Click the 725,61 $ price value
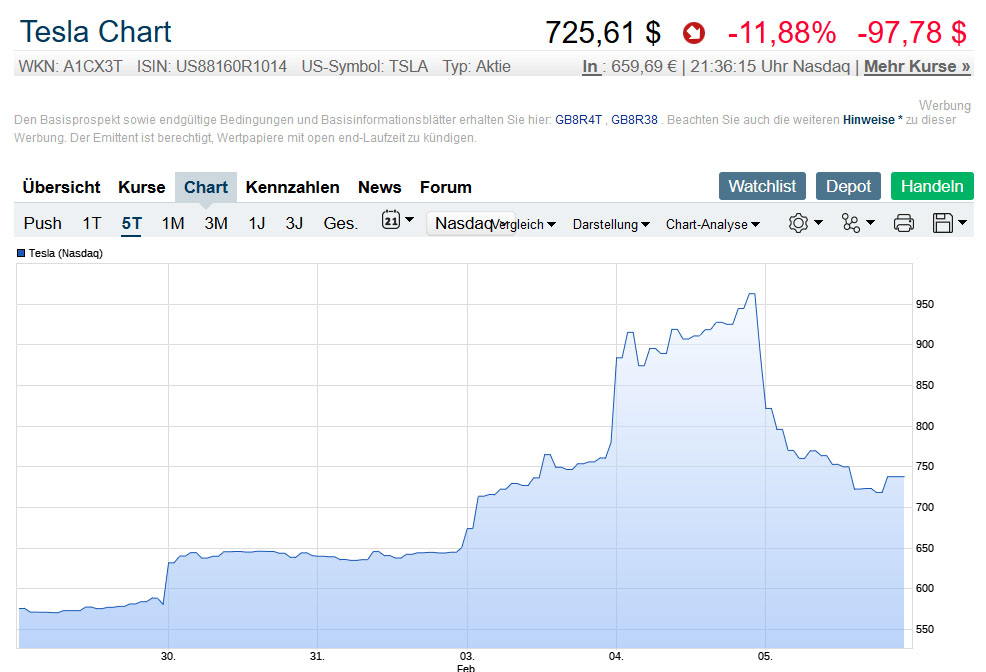The image size is (986, 672). point(602,33)
